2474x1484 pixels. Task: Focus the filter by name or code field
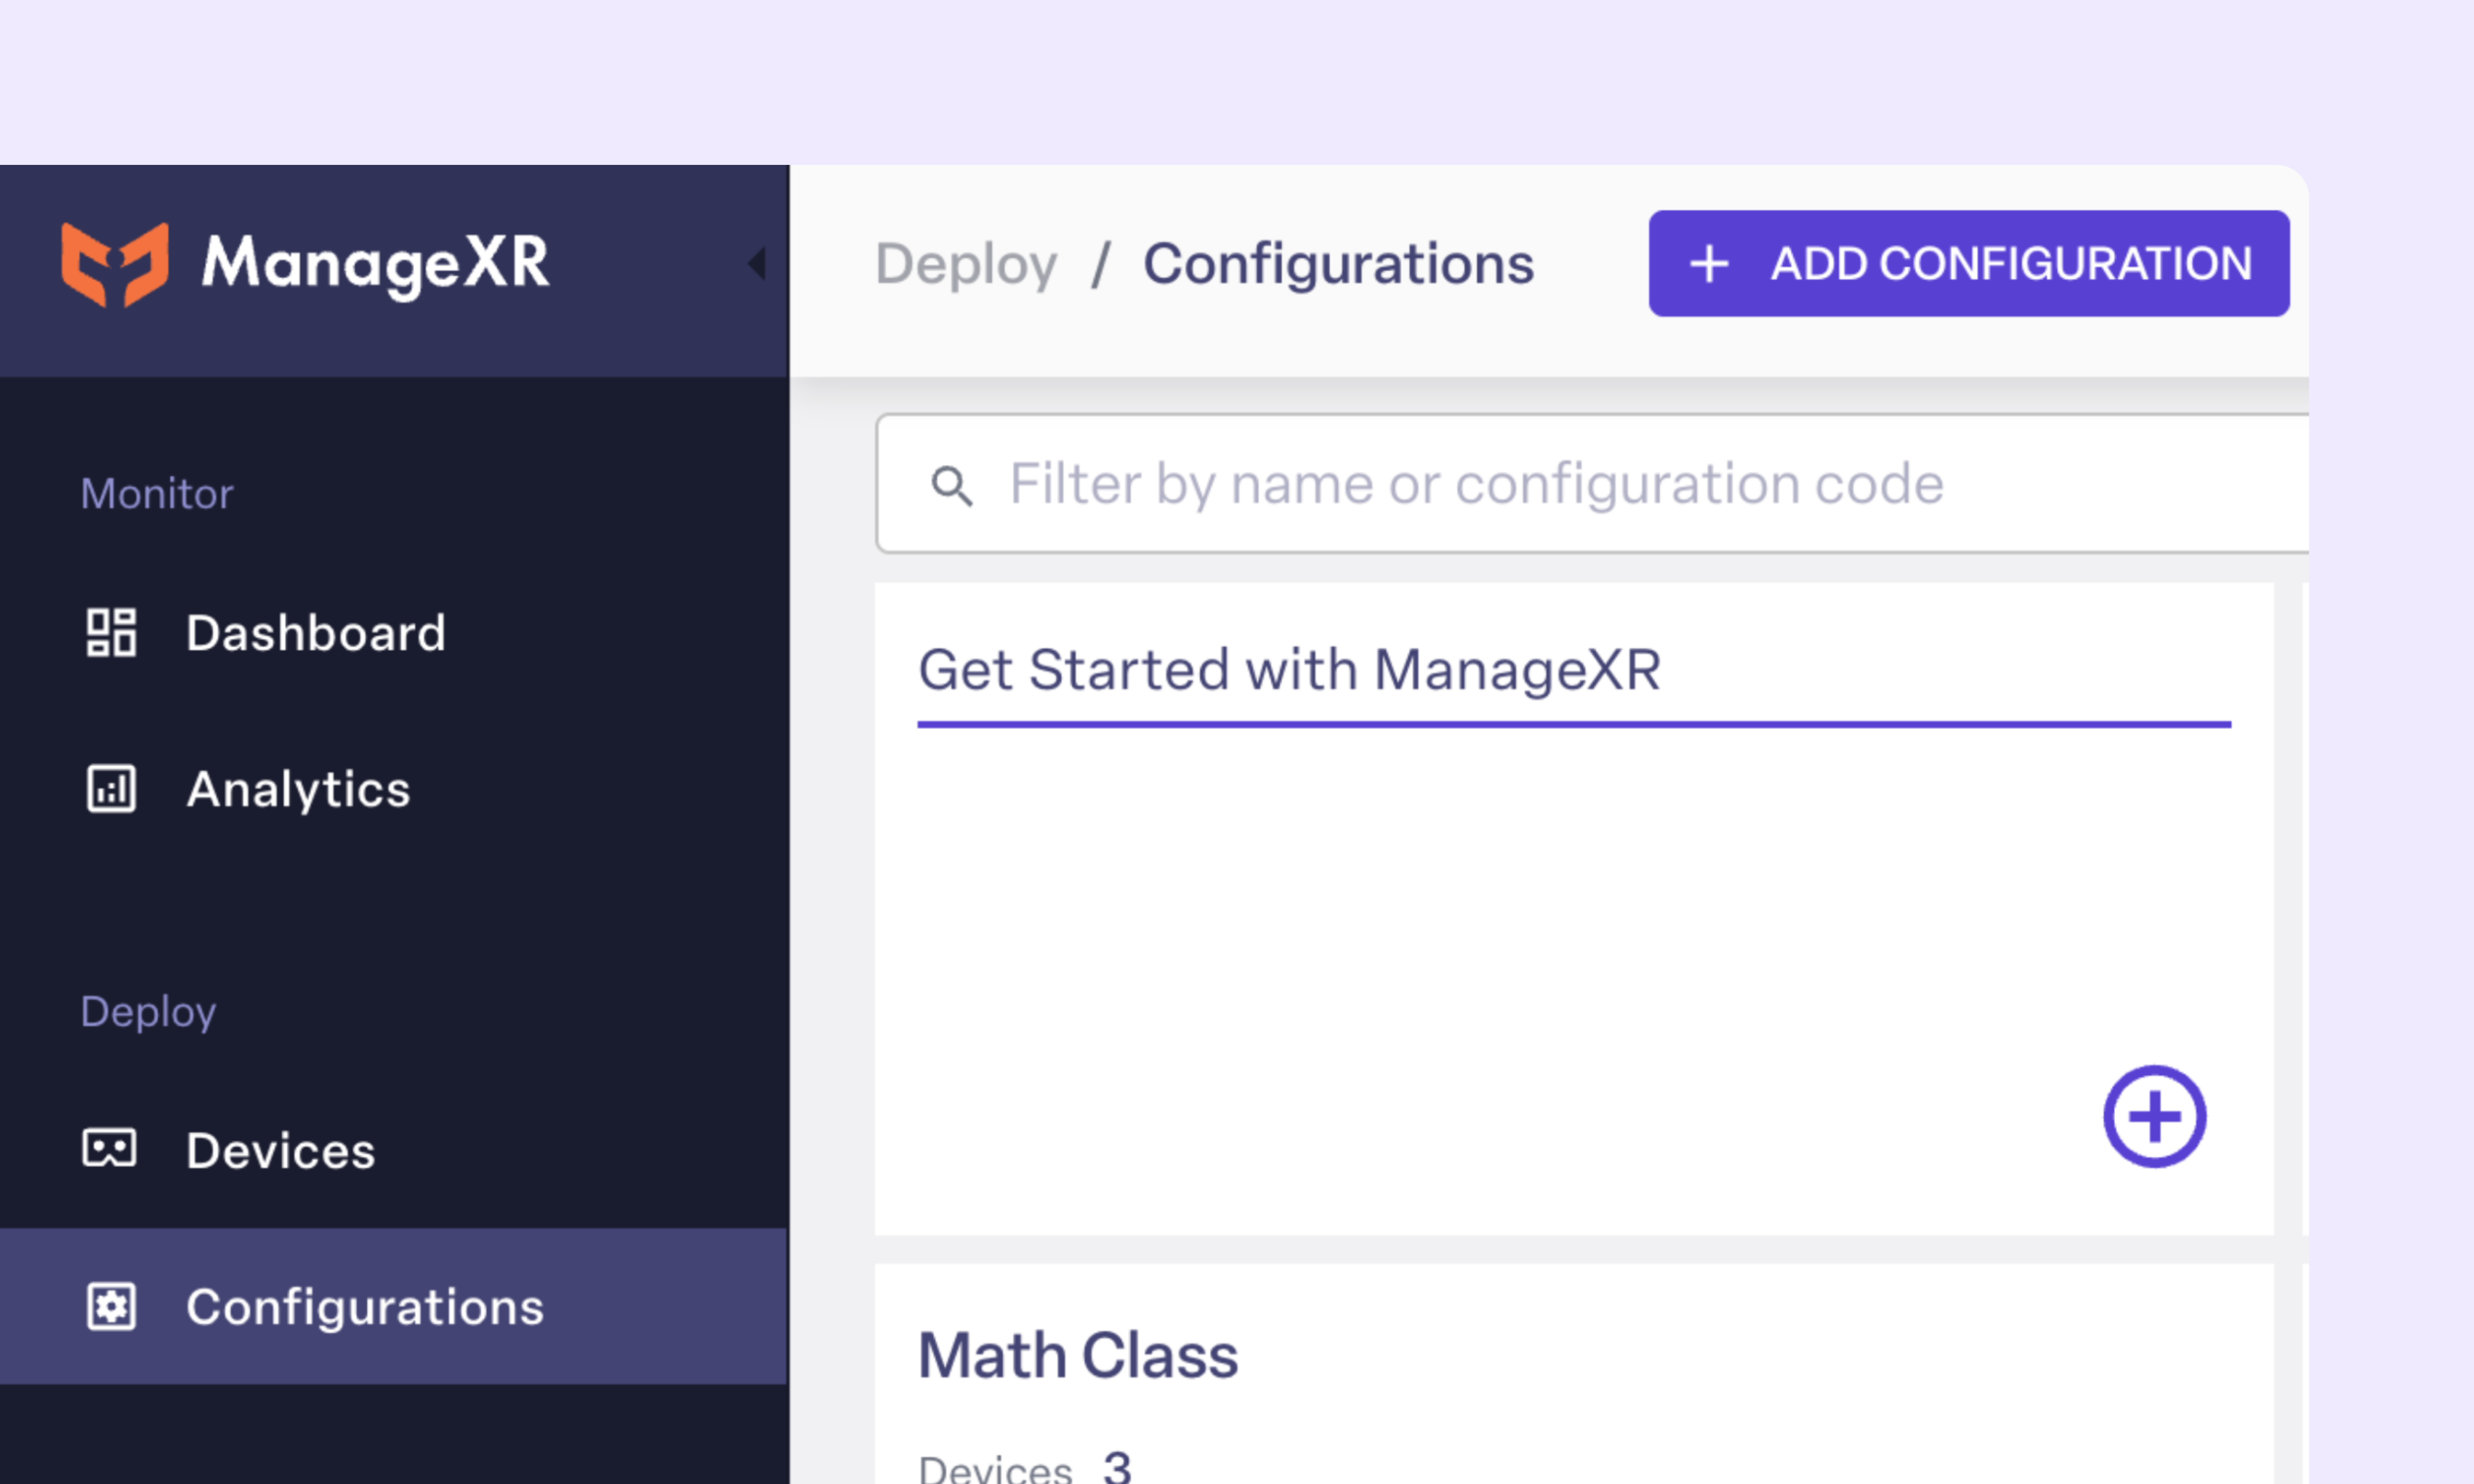pyautogui.click(x=1592, y=483)
